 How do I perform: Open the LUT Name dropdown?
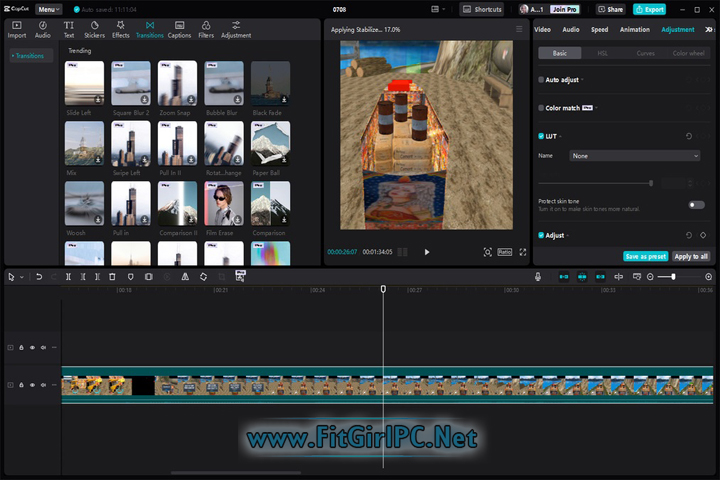pos(634,156)
